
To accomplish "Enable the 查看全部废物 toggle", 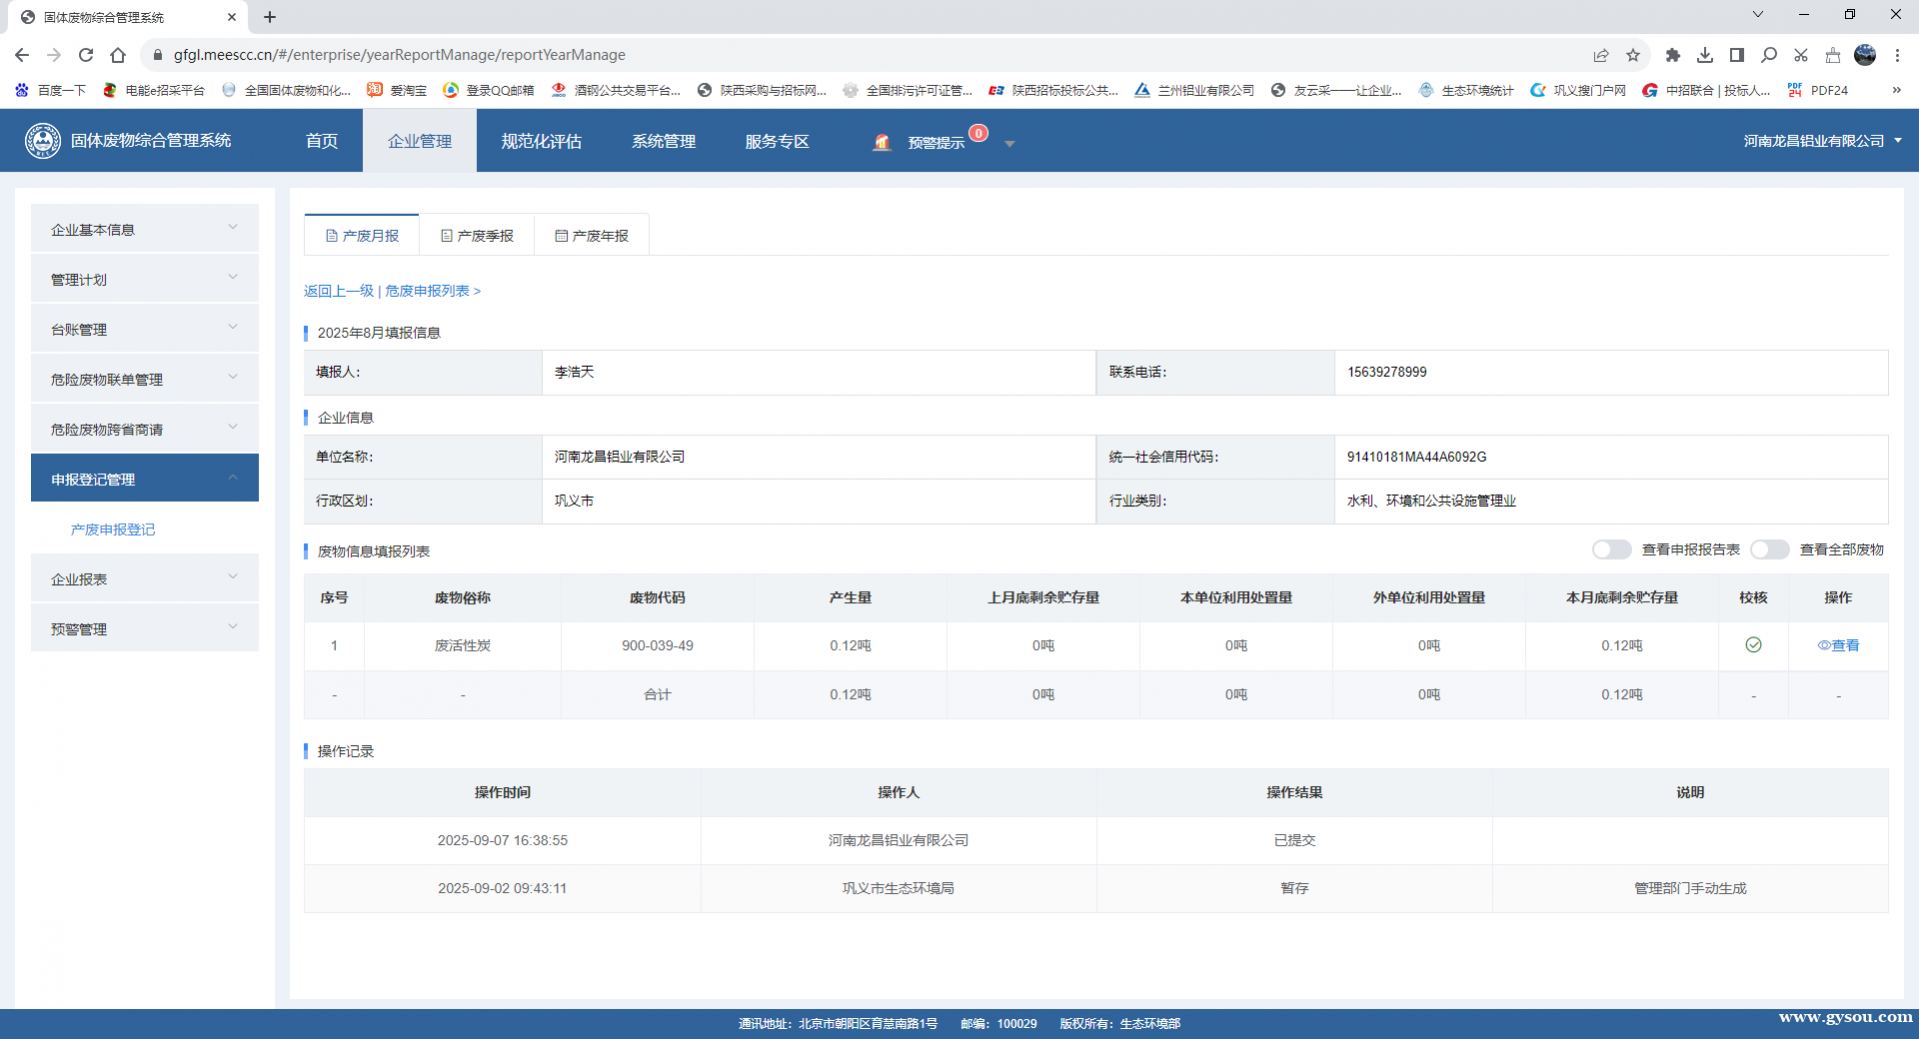I will [1768, 550].
